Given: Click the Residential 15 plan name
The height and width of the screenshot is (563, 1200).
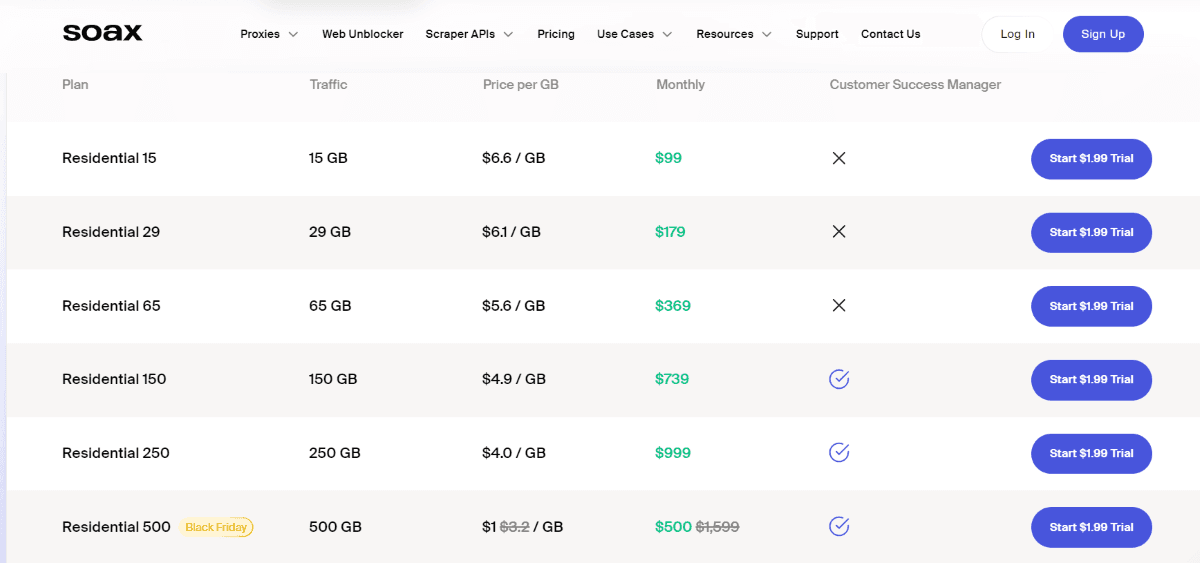Looking at the screenshot, I should coord(109,158).
